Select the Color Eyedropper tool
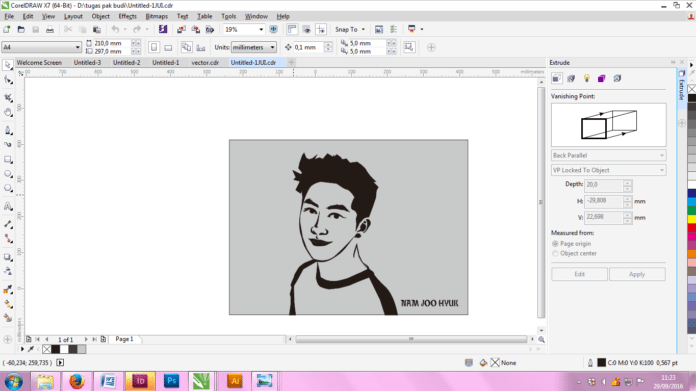Viewport: 696px width, 391px height. (x=8, y=289)
